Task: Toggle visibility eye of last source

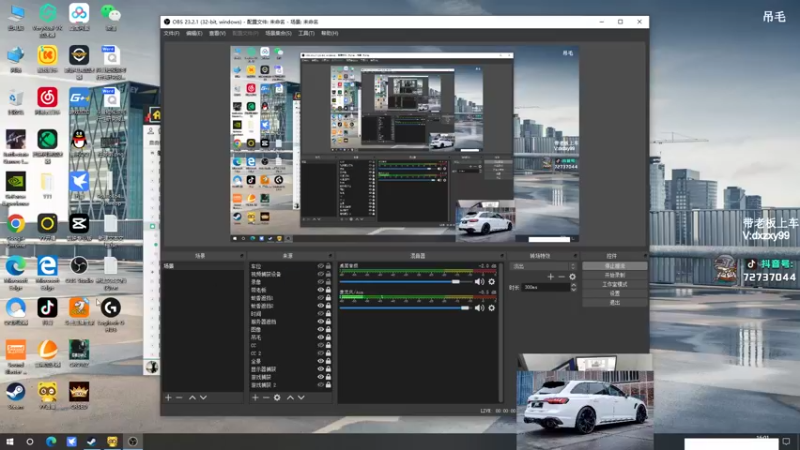Action: (321, 384)
